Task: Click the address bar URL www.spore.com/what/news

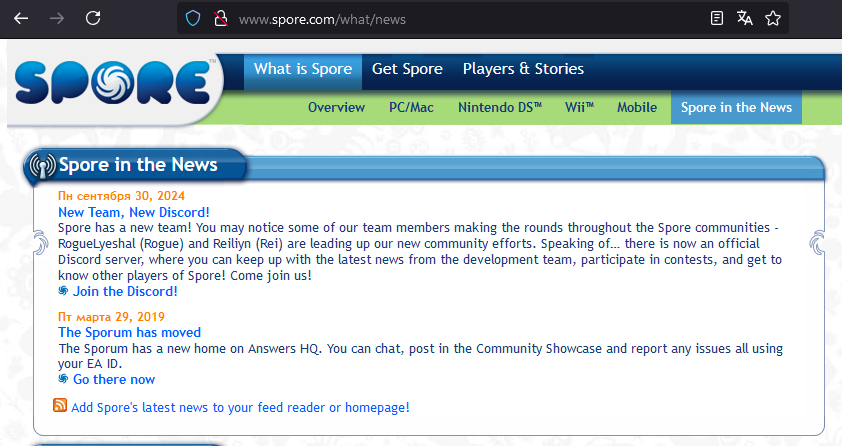Action: click(x=322, y=19)
